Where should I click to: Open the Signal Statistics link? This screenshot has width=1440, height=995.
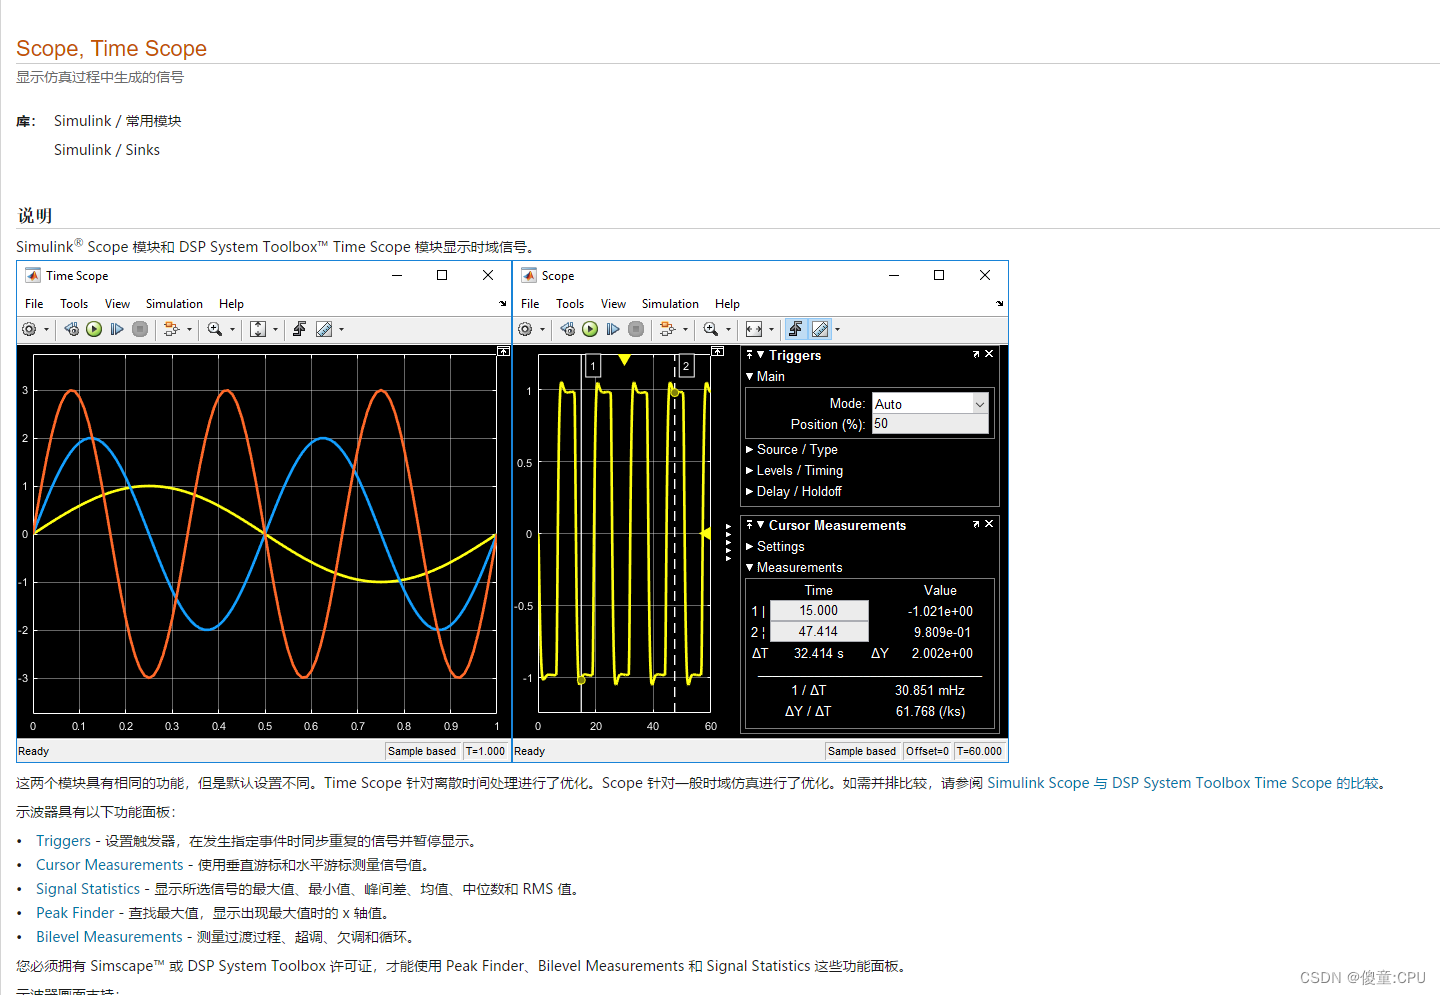tap(88, 889)
